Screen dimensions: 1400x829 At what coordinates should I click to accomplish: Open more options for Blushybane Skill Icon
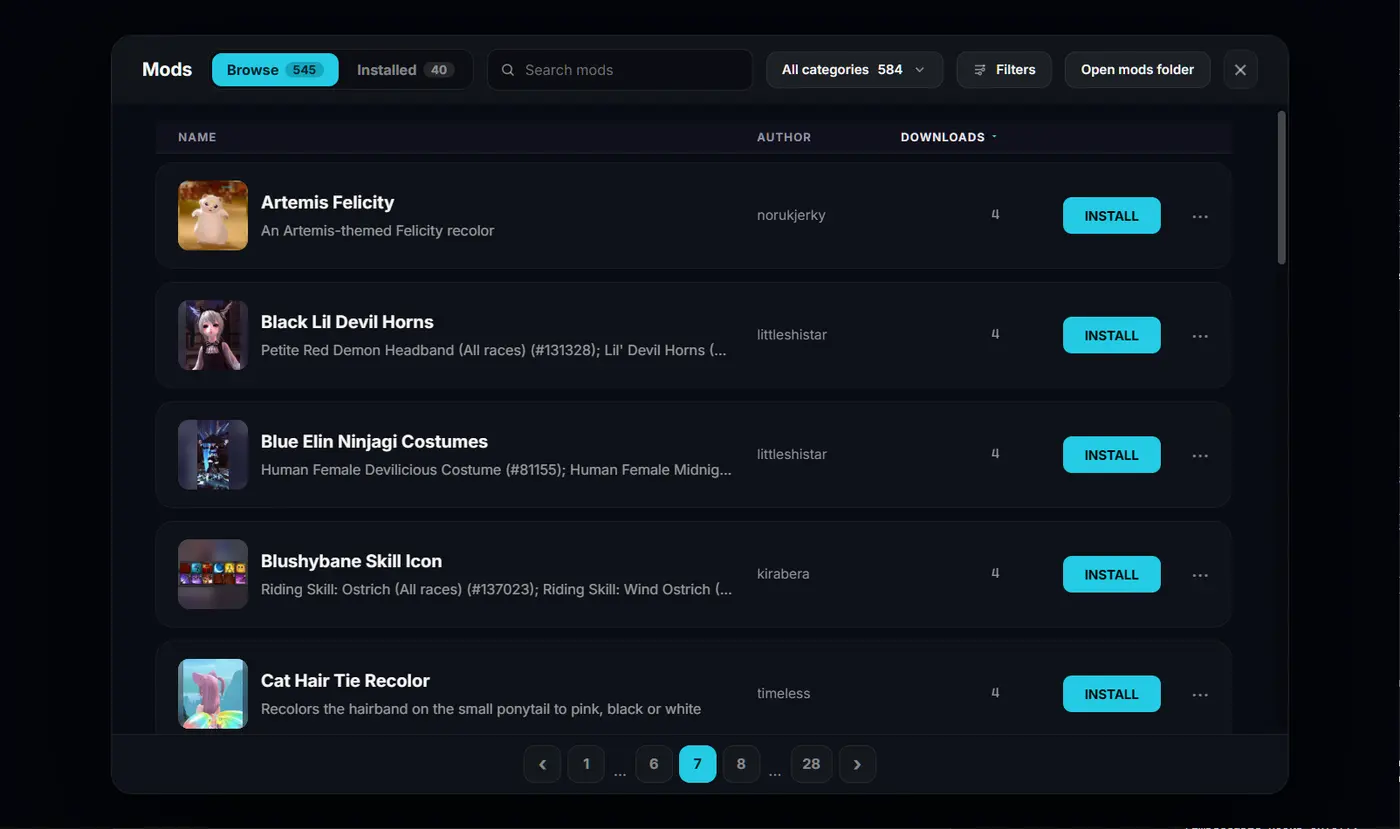[x=1200, y=575]
